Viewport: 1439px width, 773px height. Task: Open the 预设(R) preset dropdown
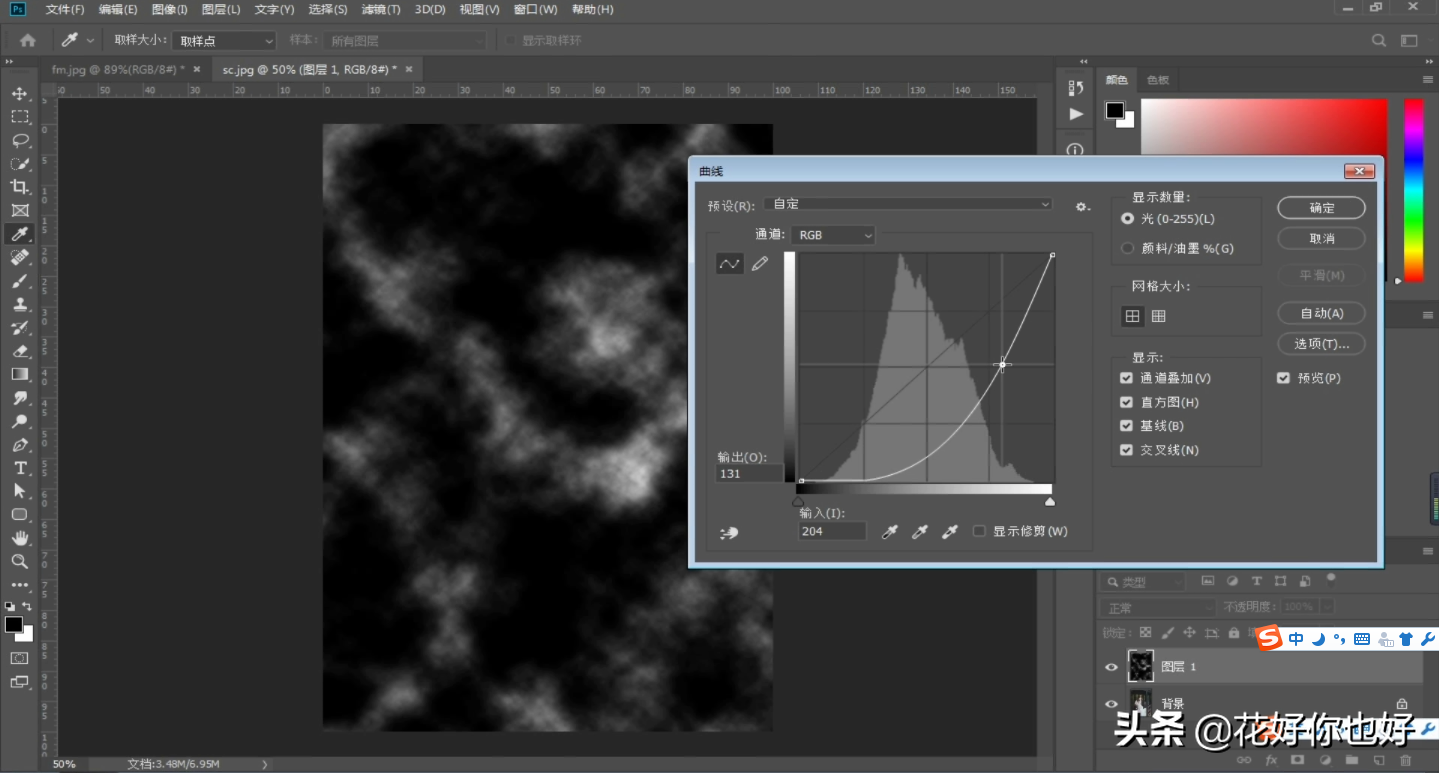[x=908, y=204]
